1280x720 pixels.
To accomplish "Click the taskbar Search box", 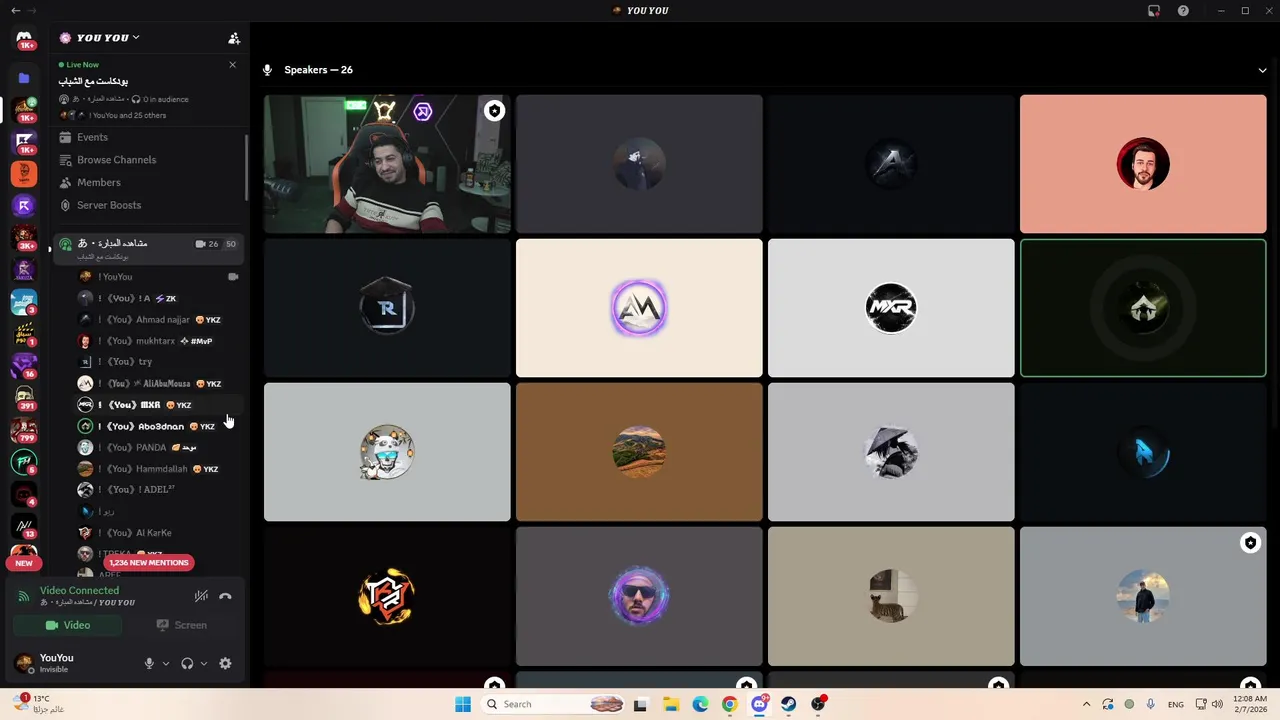I will pyautogui.click(x=553, y=704).
